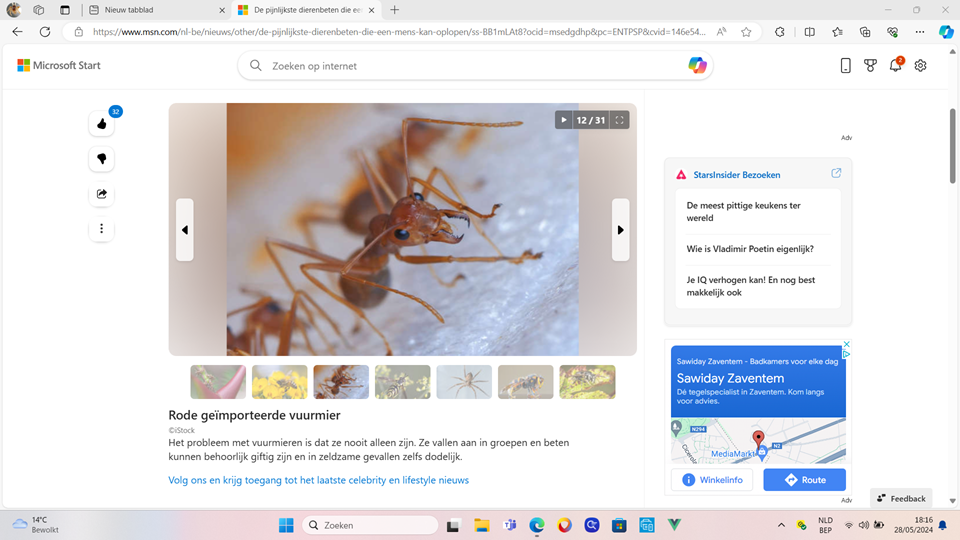Open the share article icon
Screen dimensions: 960x540
(101, 194)
